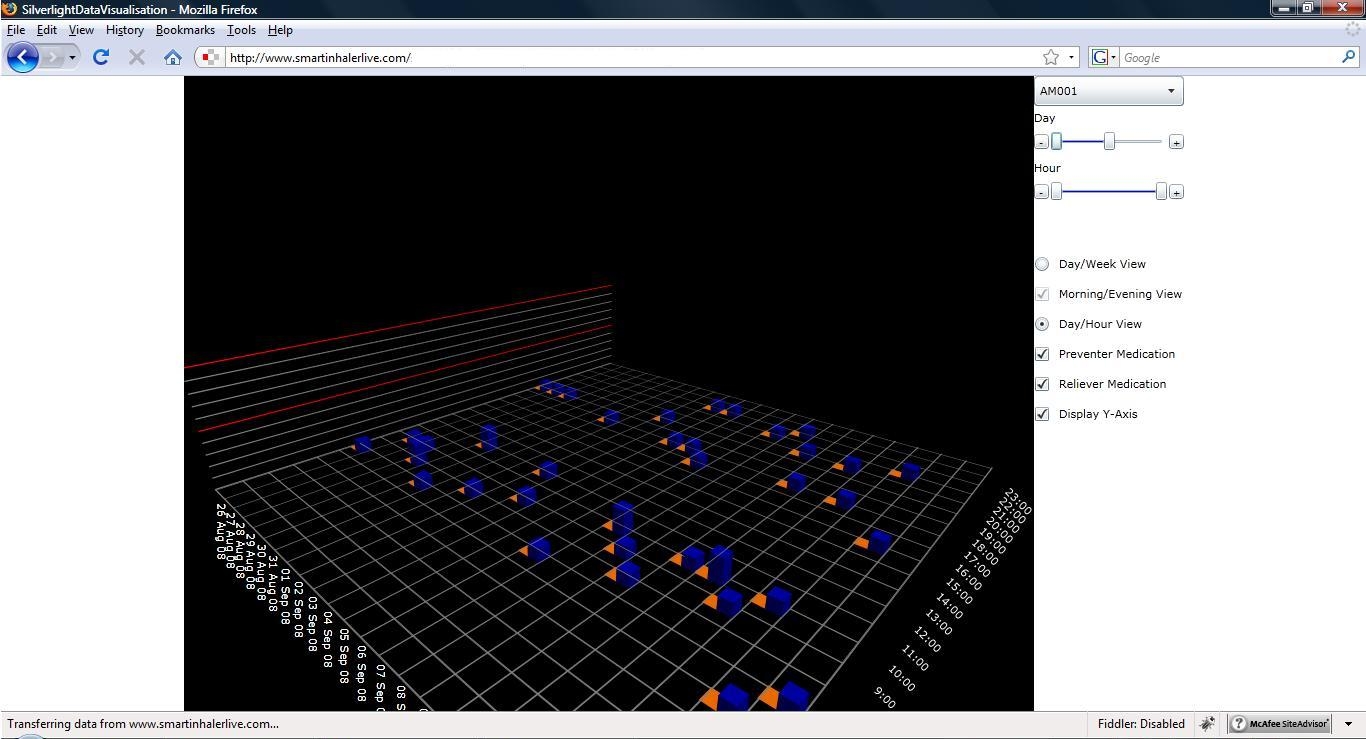
Task: Open the back/forward history dropdown arrow
Action: (x=72, y=58)
